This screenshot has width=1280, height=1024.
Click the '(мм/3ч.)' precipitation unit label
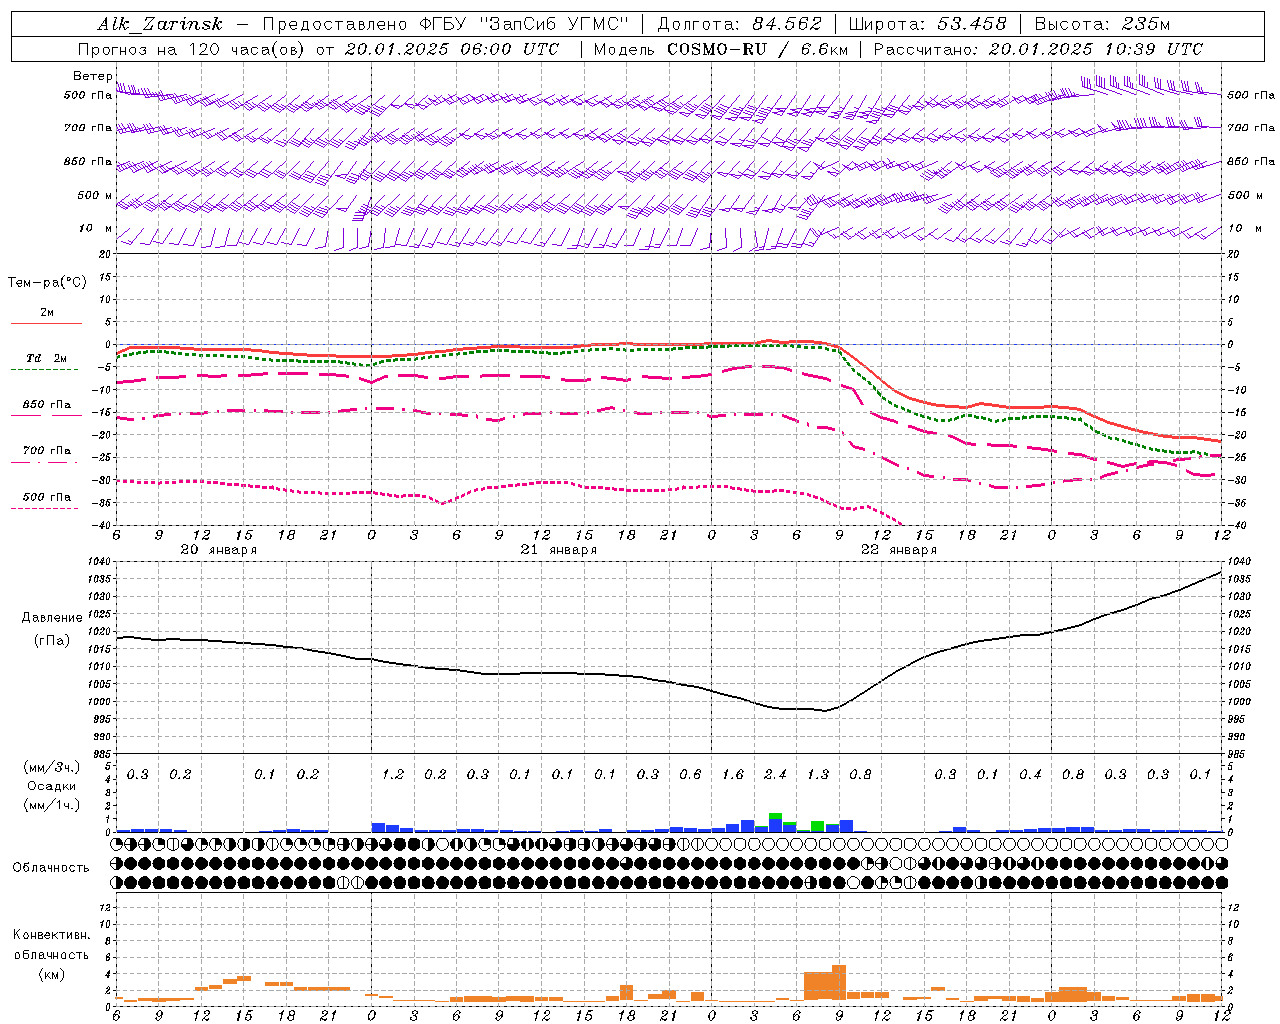pos(52,767)
